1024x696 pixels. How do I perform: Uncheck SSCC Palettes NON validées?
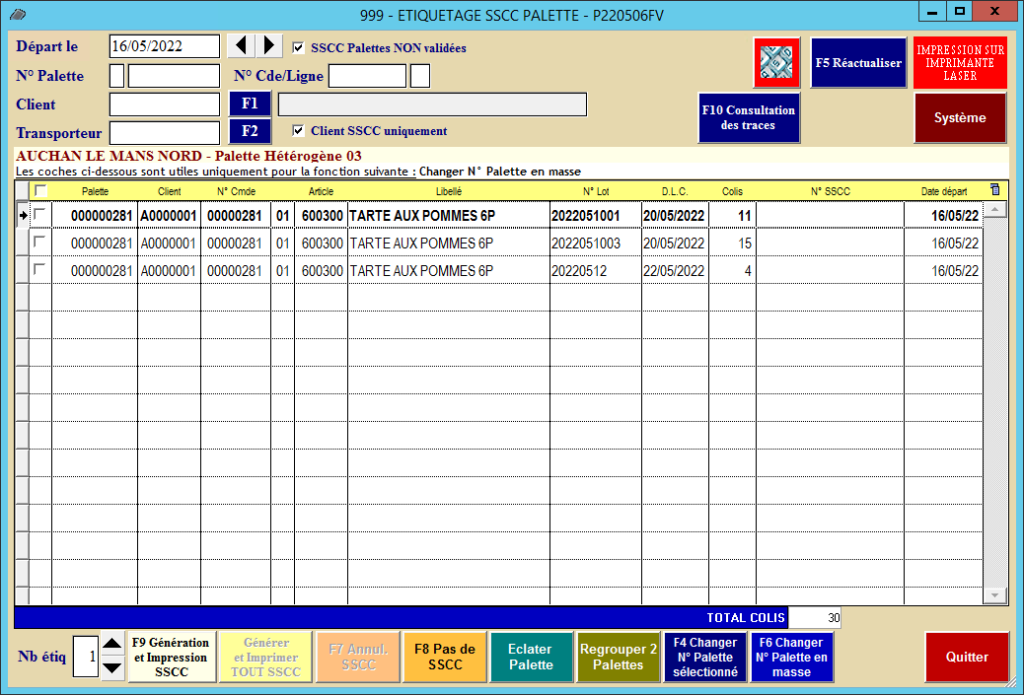click(x=298, y=47)
